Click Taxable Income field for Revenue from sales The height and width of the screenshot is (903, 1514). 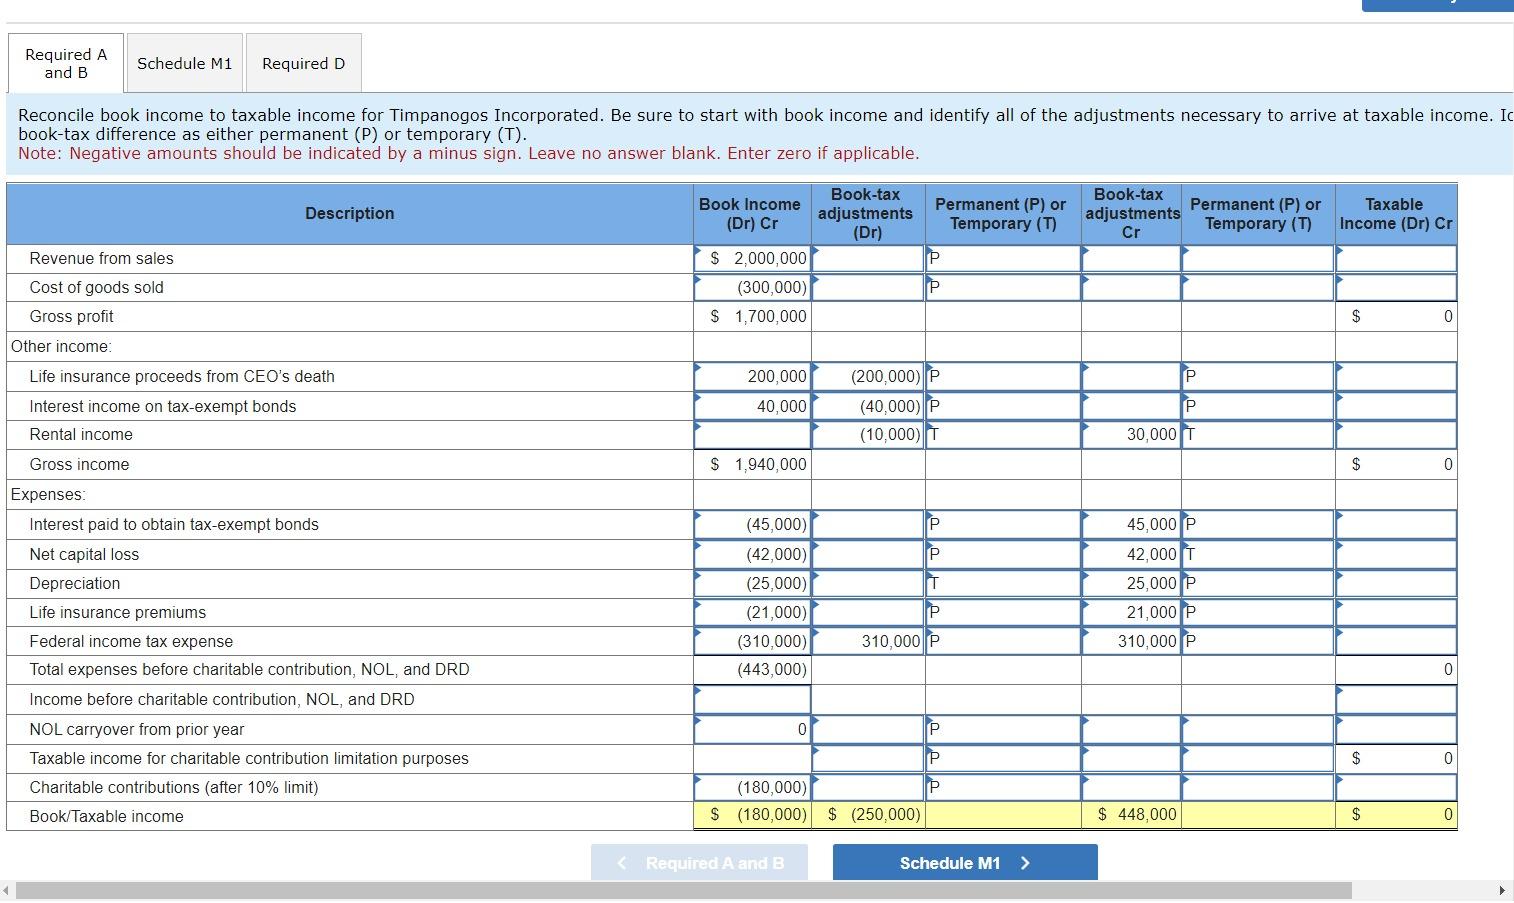point(1396,258)
